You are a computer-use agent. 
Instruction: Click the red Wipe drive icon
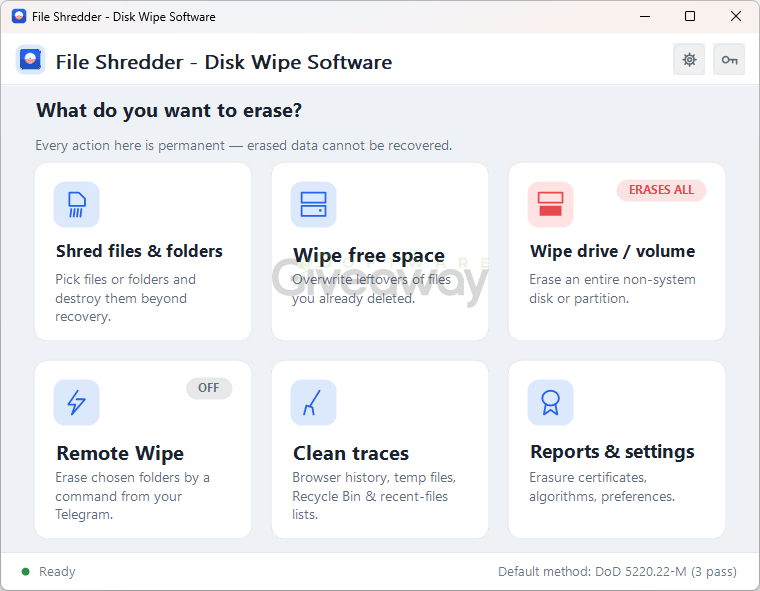[x=551, y=205]
